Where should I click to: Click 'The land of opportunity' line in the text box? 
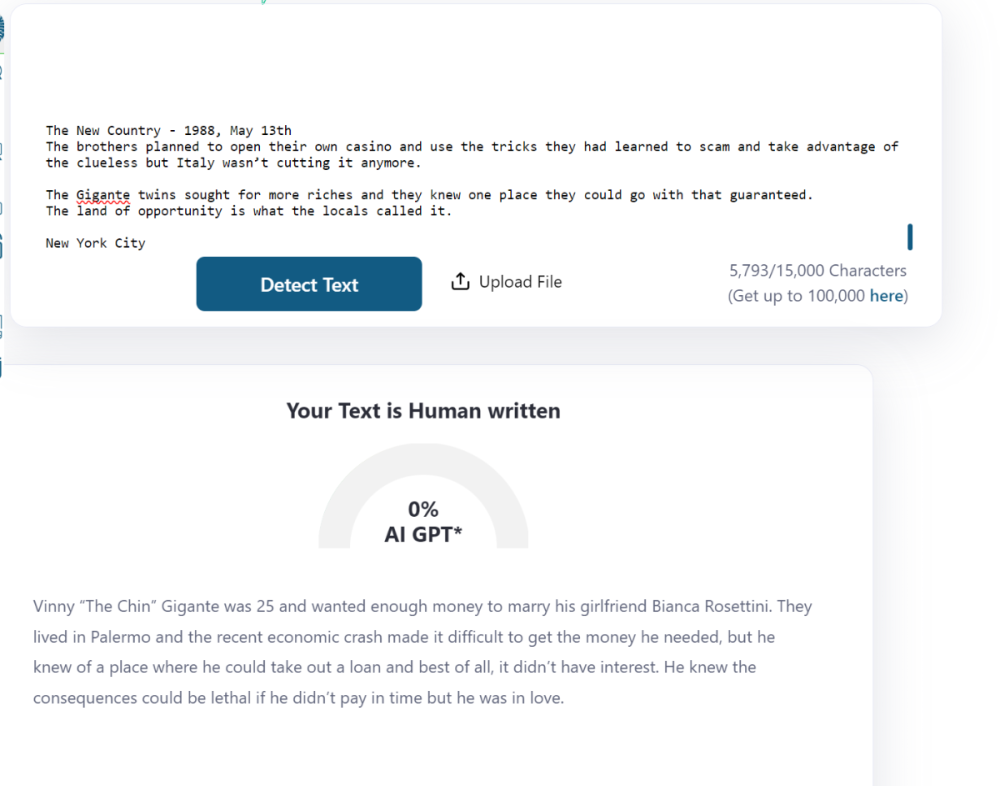[x=248, y=211]
